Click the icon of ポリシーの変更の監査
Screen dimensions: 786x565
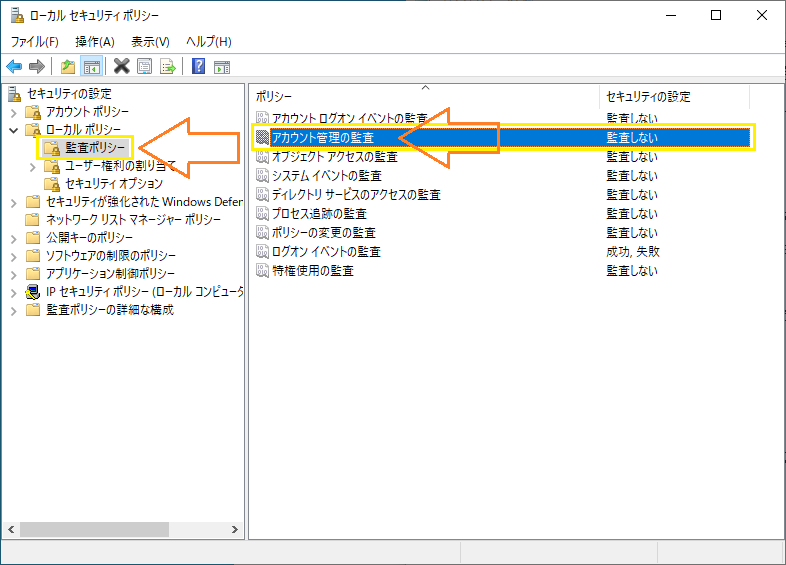[x=262, y=233]
